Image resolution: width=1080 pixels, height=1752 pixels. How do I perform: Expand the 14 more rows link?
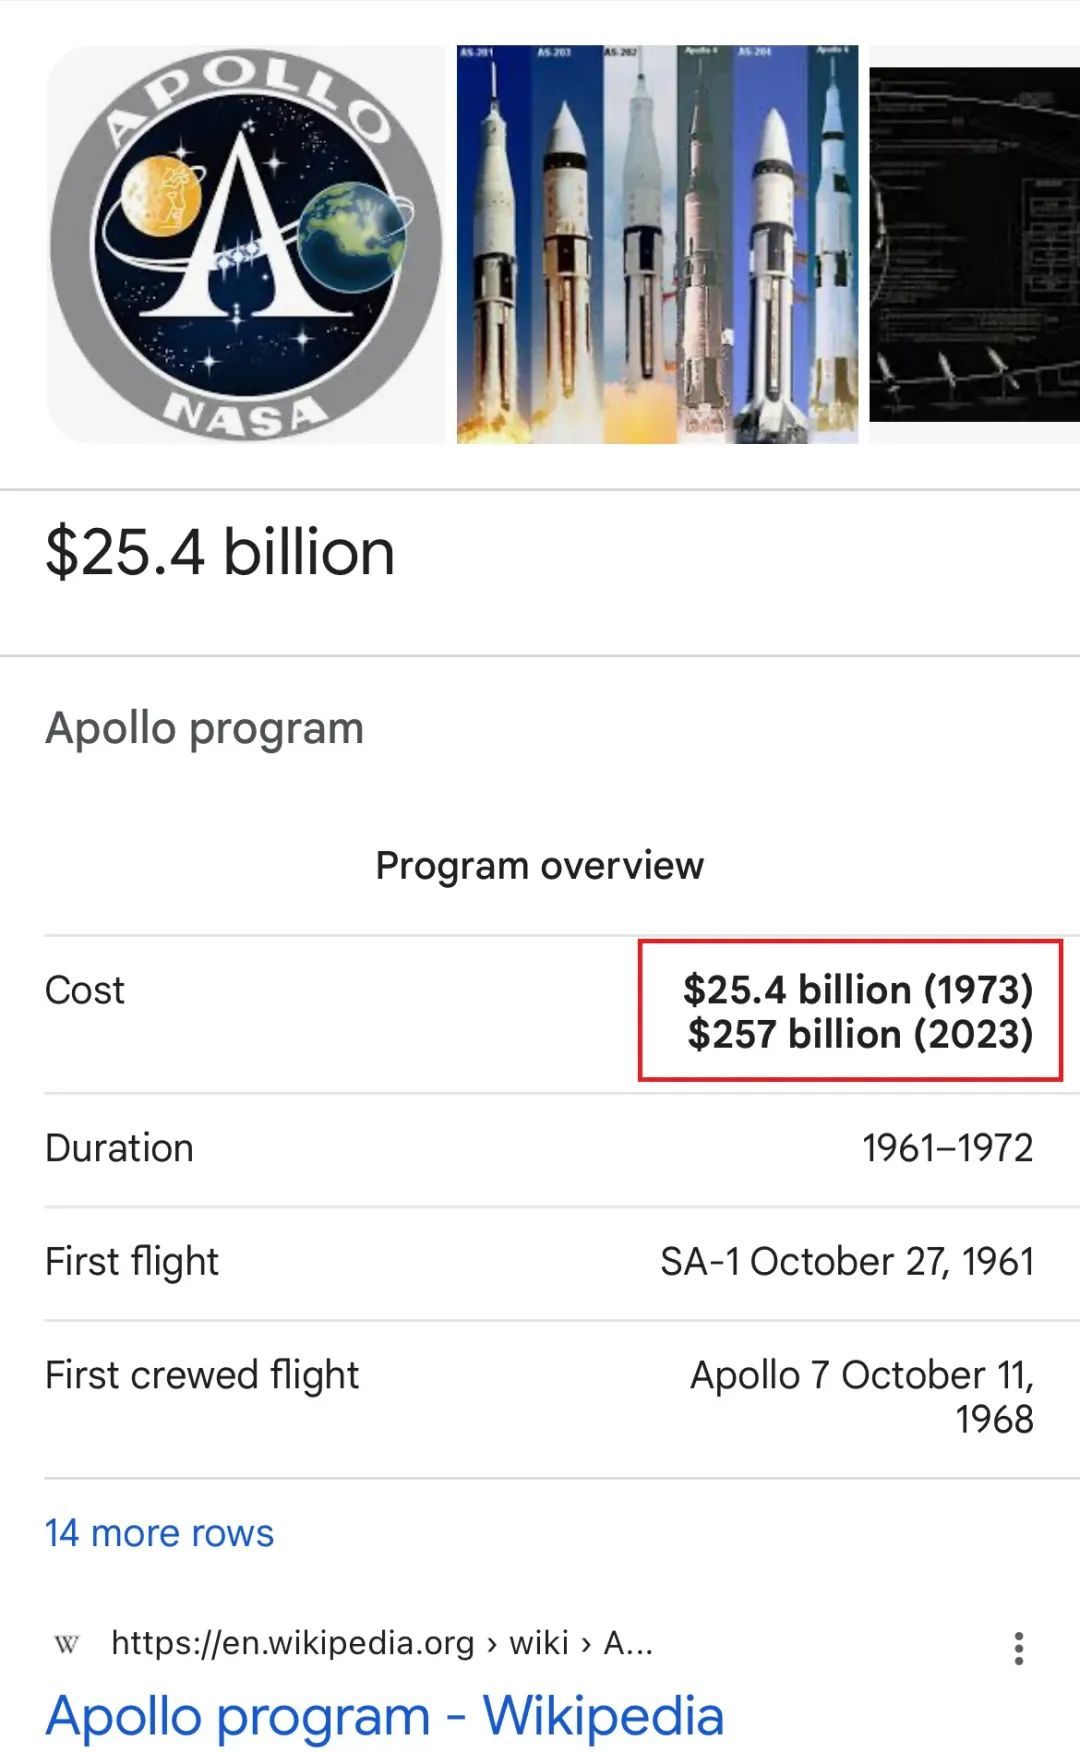pyautogui.click(x=159, y=1533)
